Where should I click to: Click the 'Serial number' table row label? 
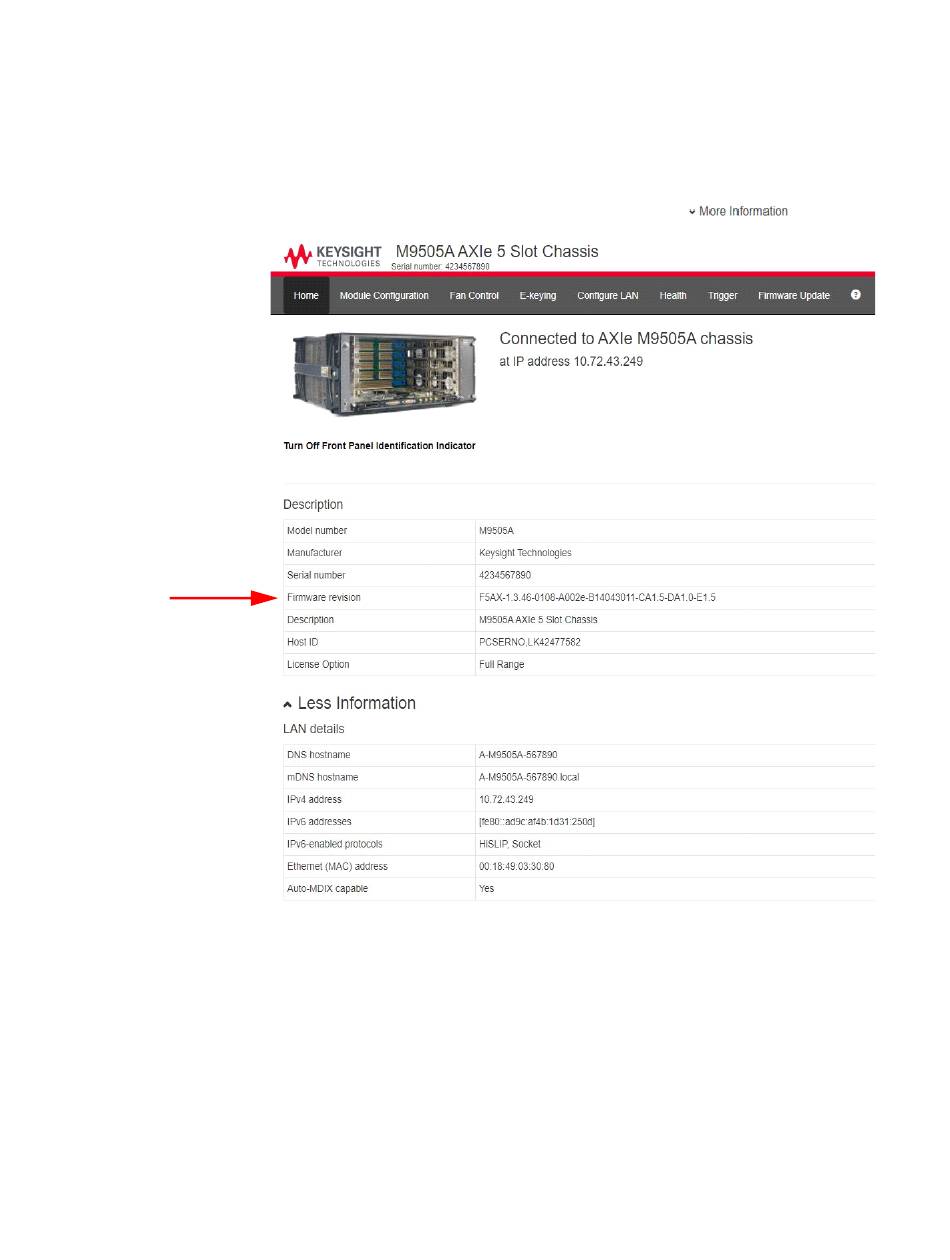(316, 576)
